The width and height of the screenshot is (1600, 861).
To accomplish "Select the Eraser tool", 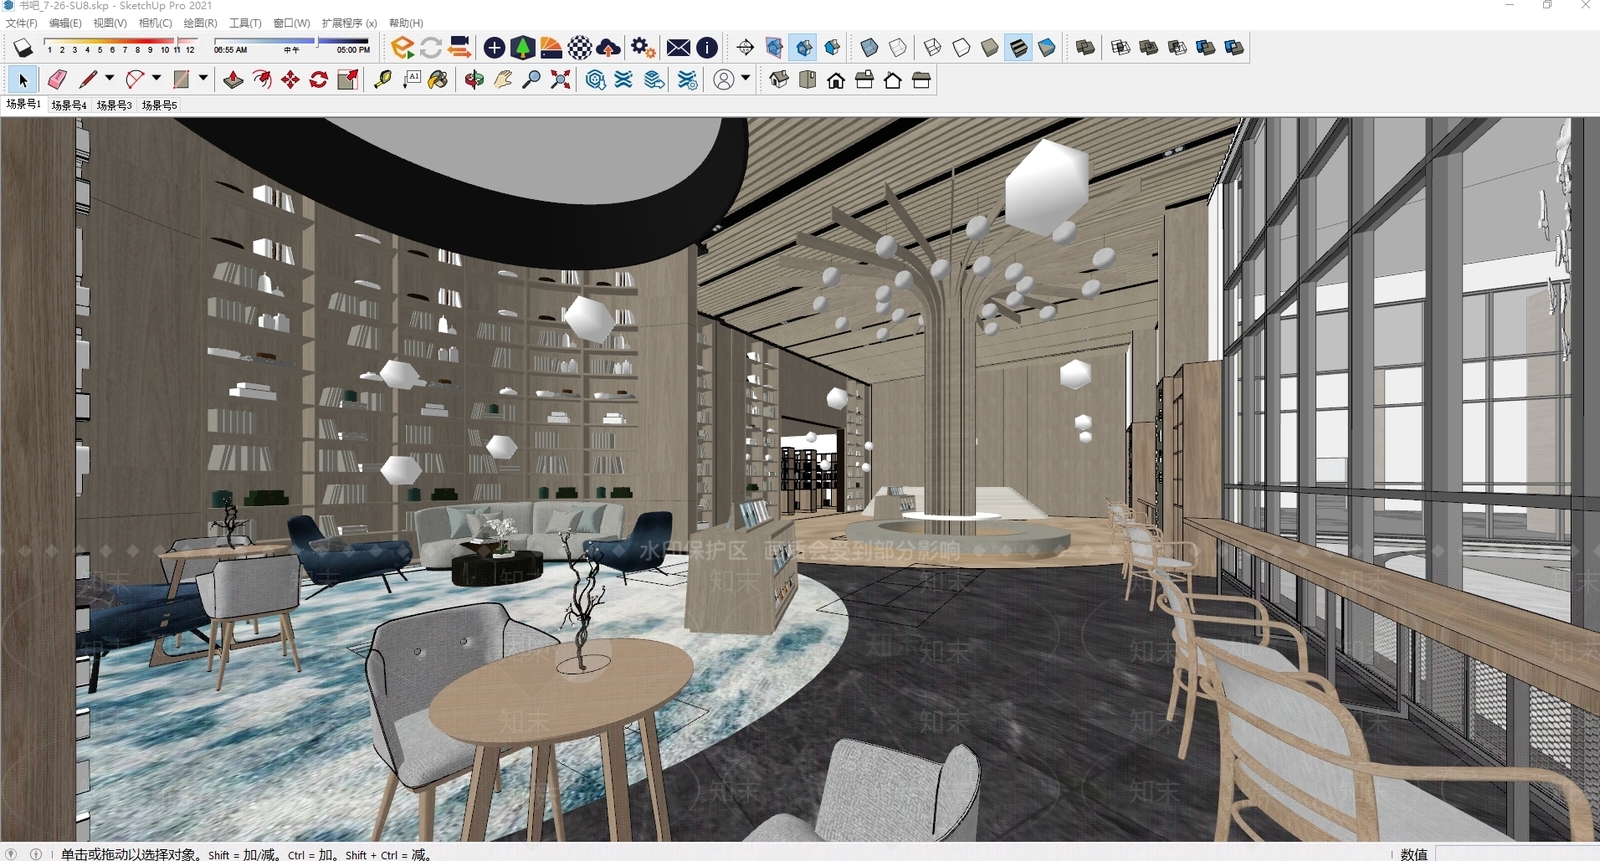I will click(57, 79).
